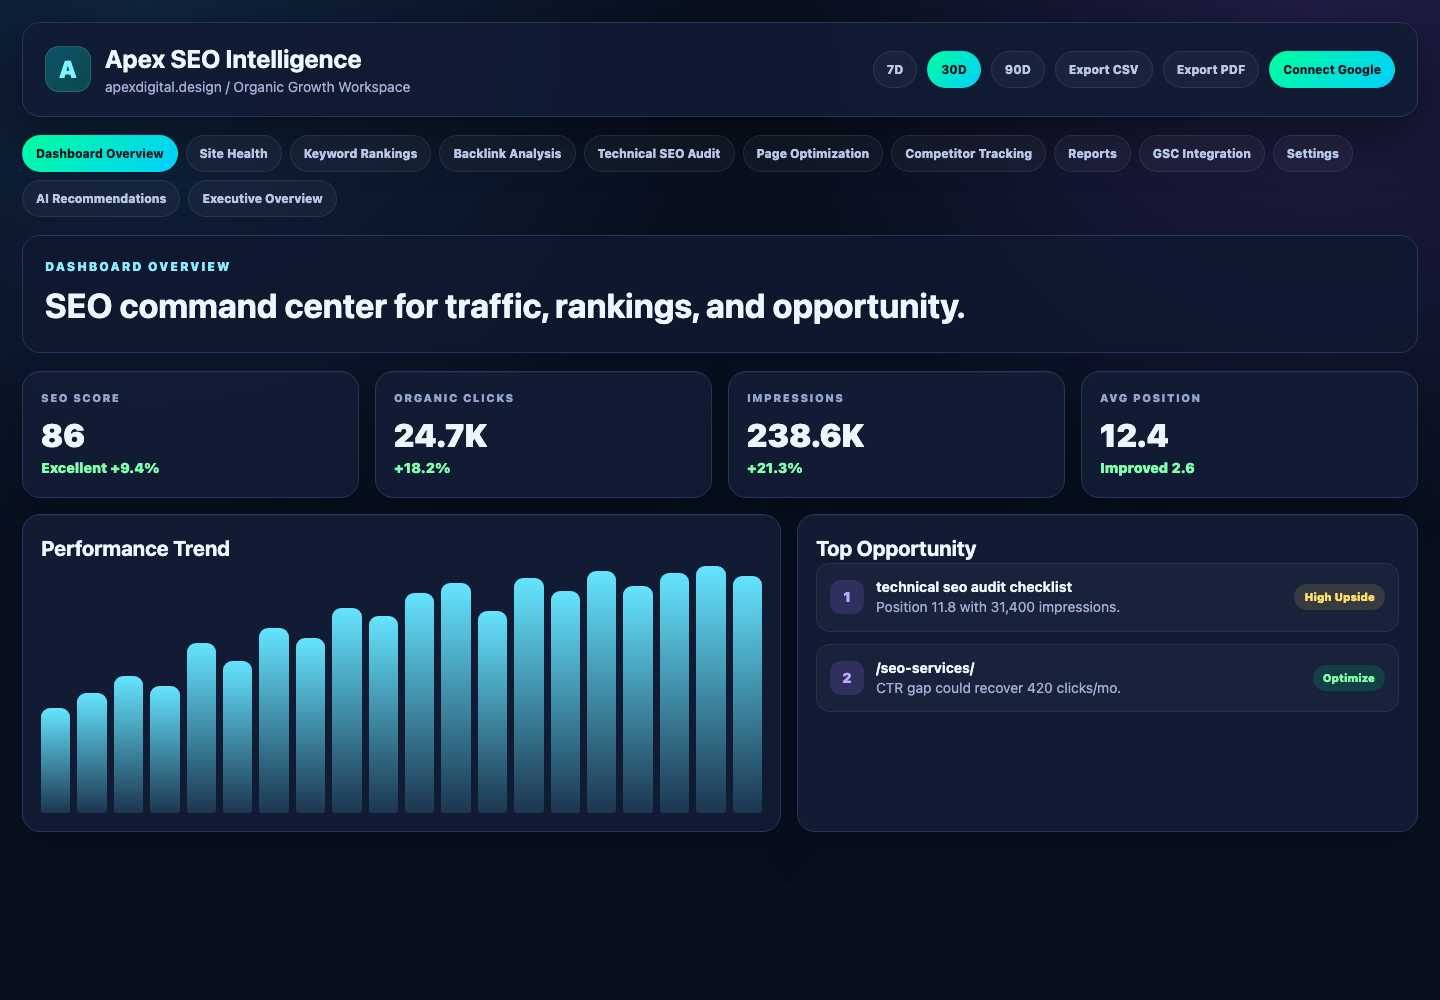Image resolution: width=1440 pixels, height=1000 pixels.
Task: Click the Avg Position card
Action: click(x=1249, y=435)
